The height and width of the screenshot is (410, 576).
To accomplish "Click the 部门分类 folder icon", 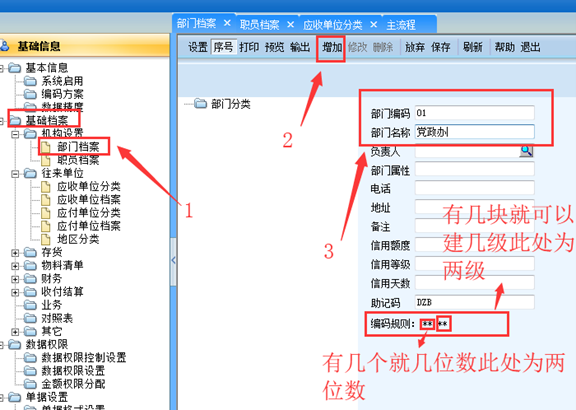I will [x=201, y=104].
